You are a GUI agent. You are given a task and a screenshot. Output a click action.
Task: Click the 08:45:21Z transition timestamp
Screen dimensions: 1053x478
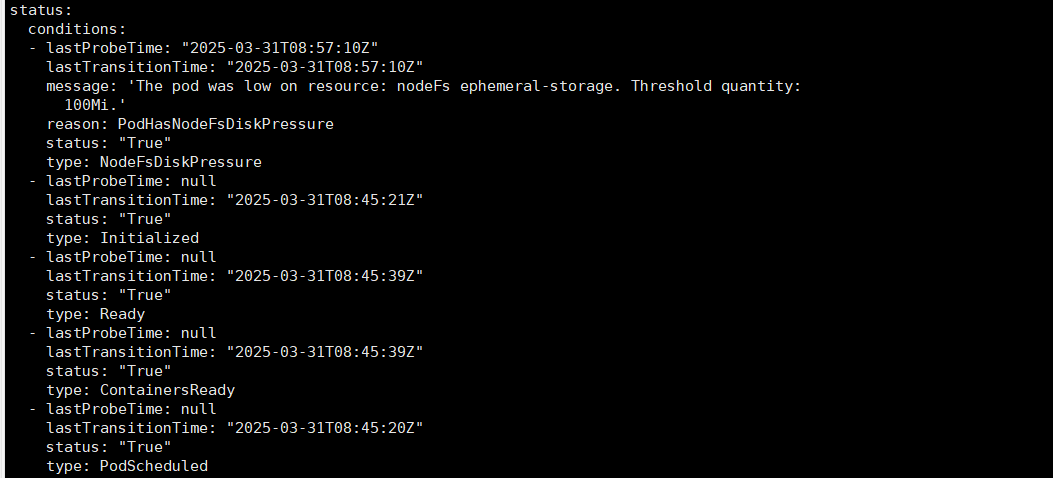point(325,200)
